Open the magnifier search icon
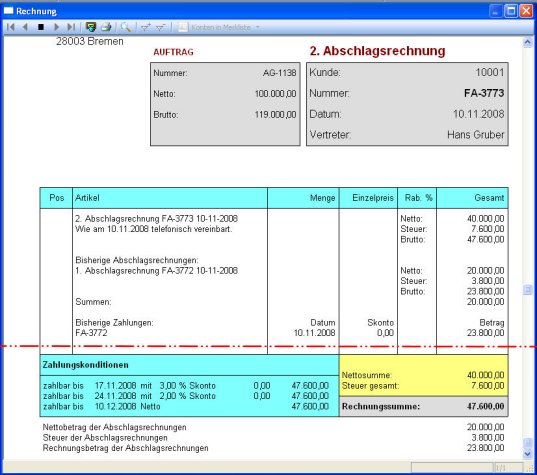This screenshot has height=475, width=537. coord(126,27)
